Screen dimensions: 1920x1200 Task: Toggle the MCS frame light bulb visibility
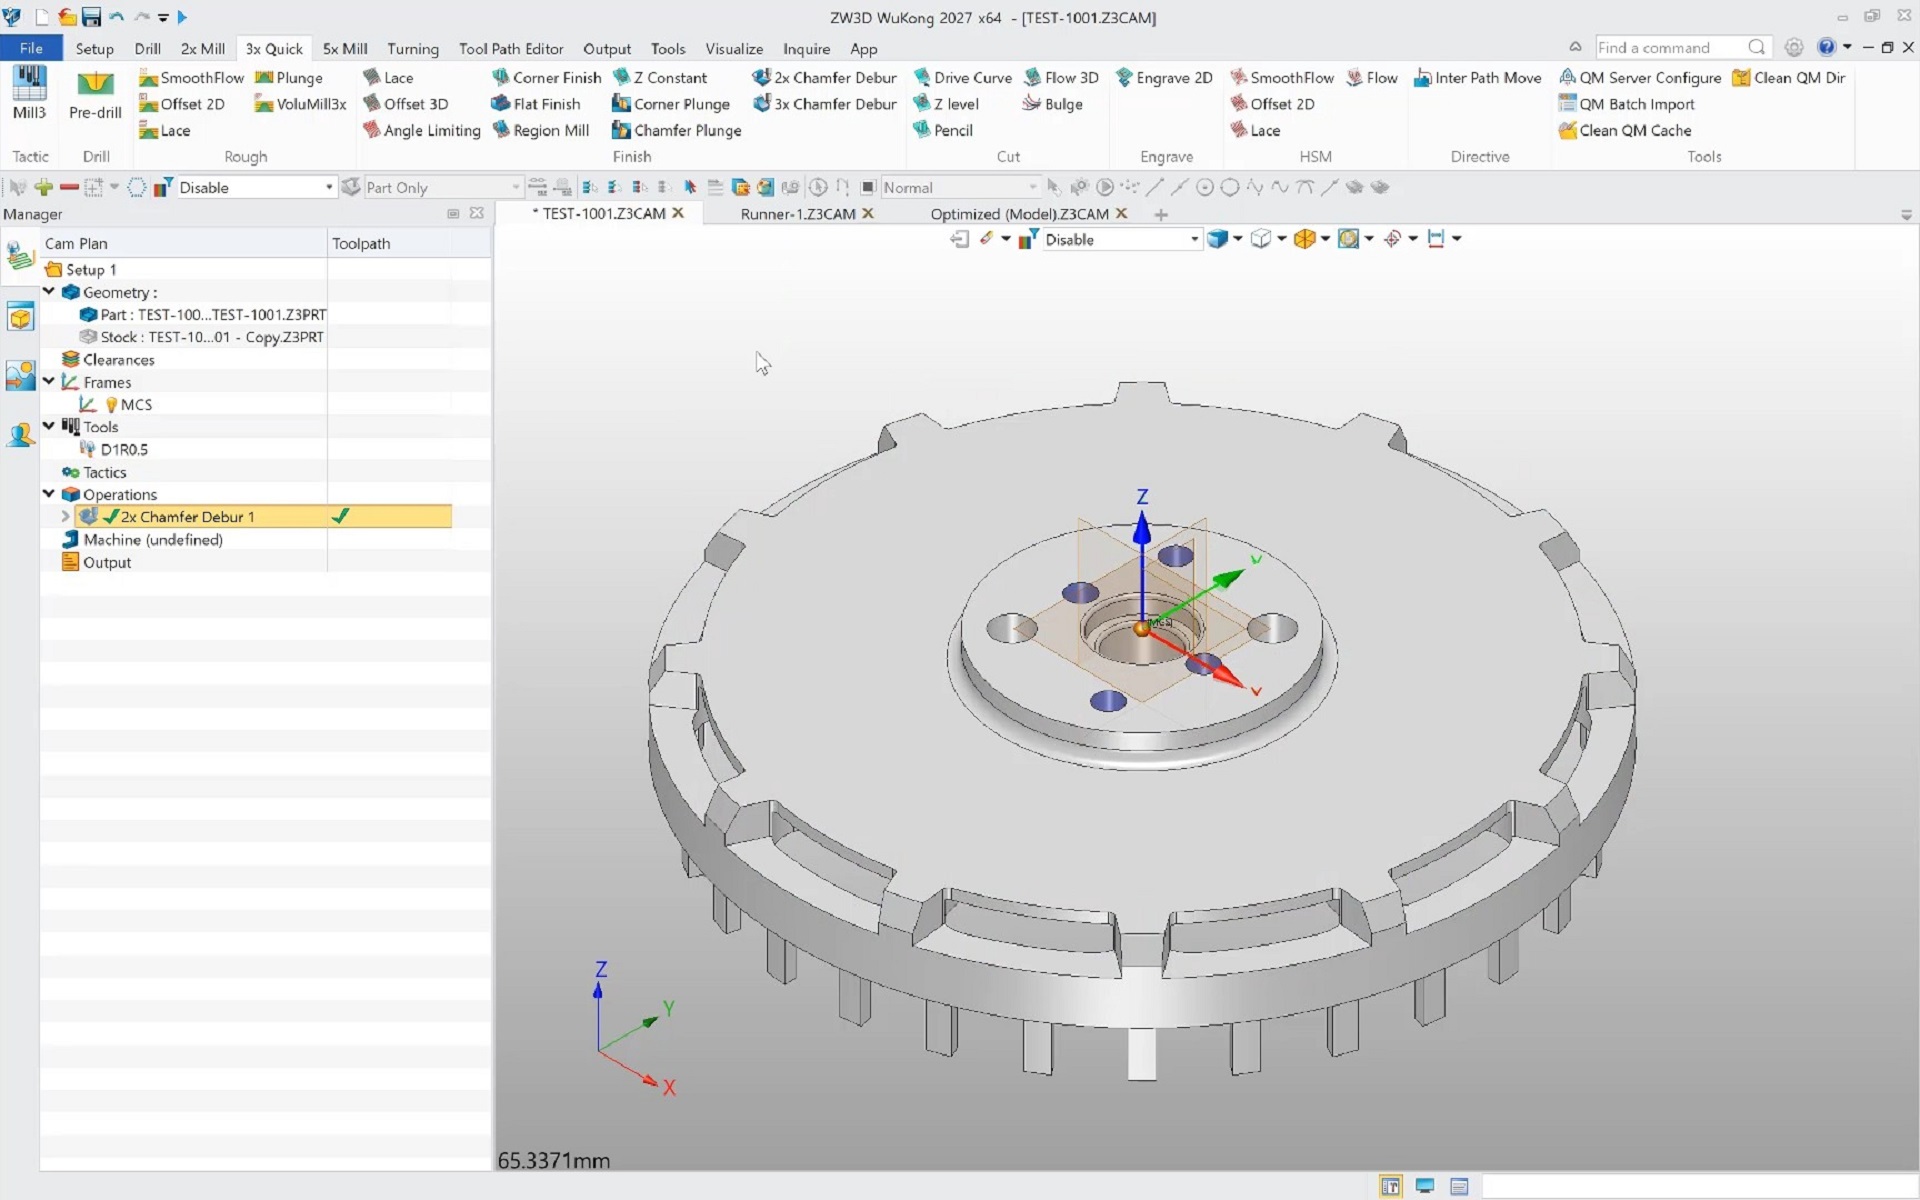coord(111,405)
